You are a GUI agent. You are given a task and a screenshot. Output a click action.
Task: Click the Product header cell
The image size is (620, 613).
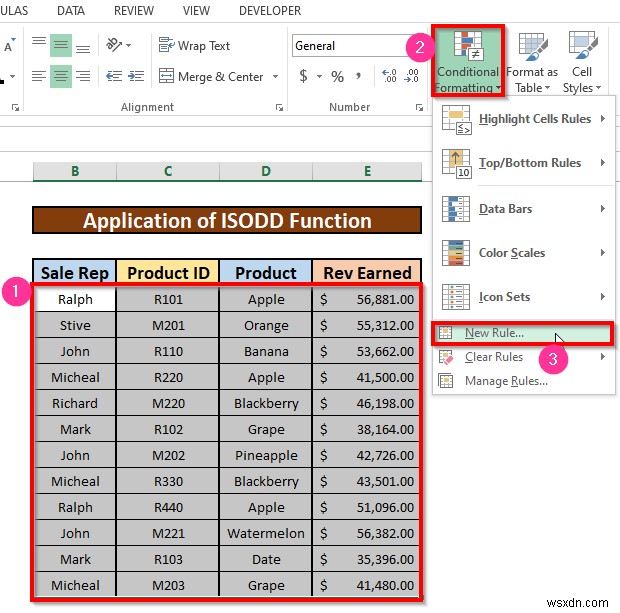[x=266, y=273]
